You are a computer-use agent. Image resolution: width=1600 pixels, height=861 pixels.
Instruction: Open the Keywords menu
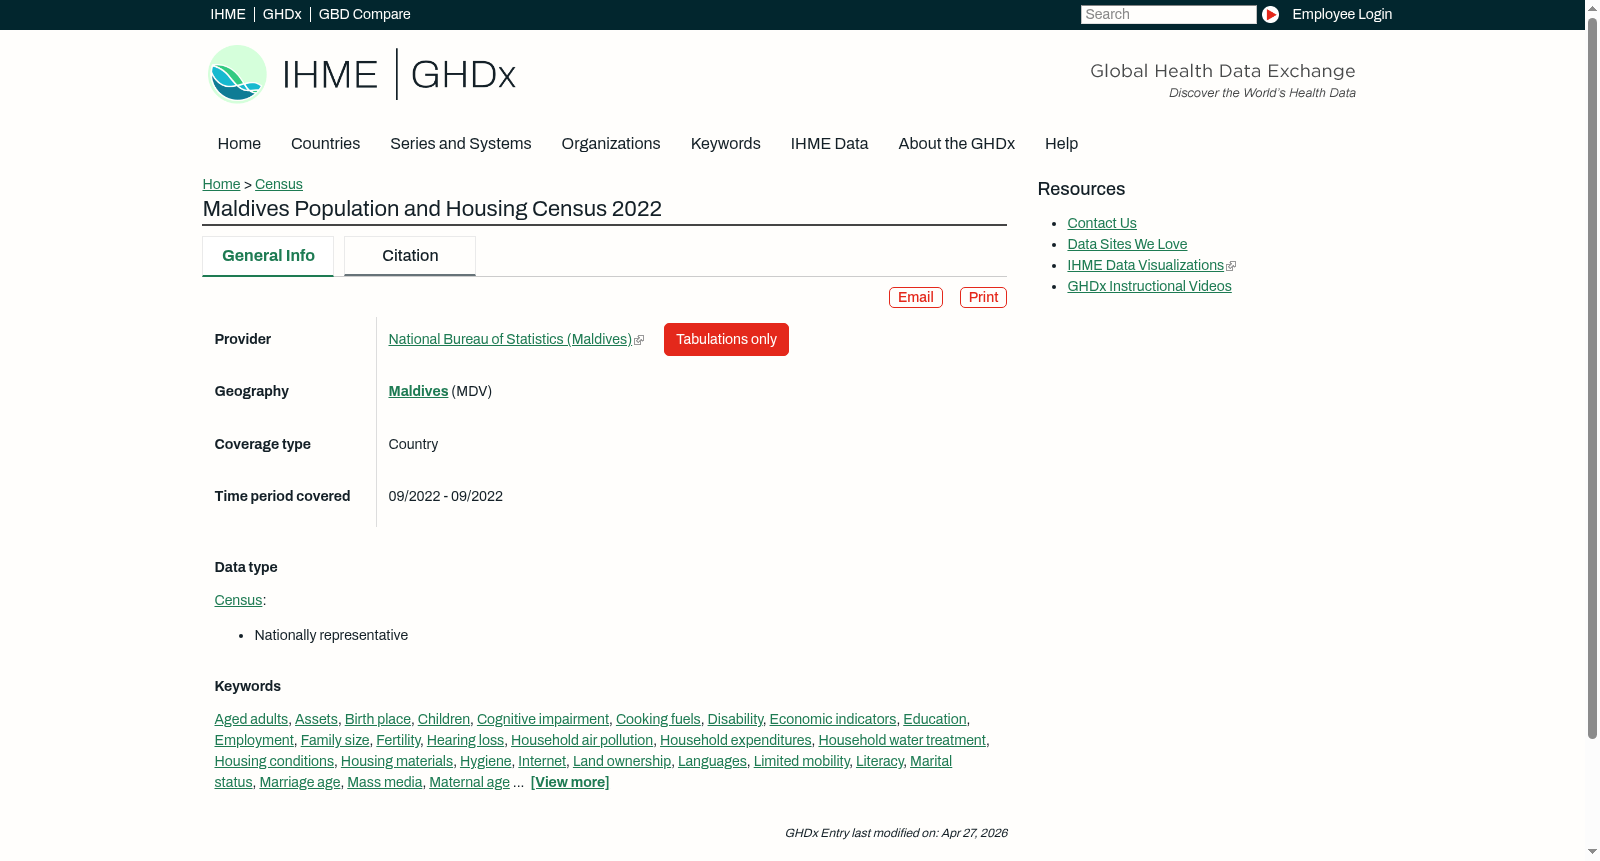(x=726, y=144)
